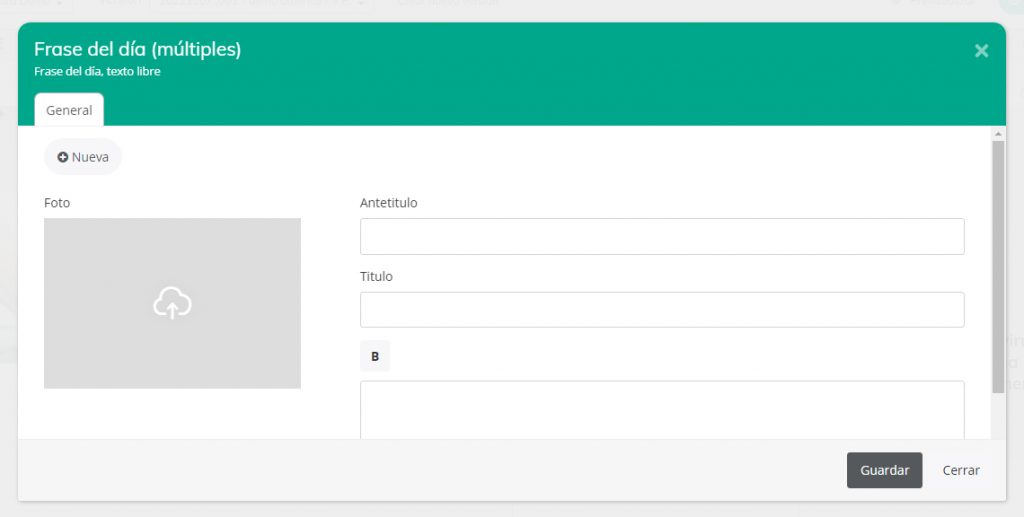
Task: Close the Frase del día dialog
Action: tap(981, 51)
